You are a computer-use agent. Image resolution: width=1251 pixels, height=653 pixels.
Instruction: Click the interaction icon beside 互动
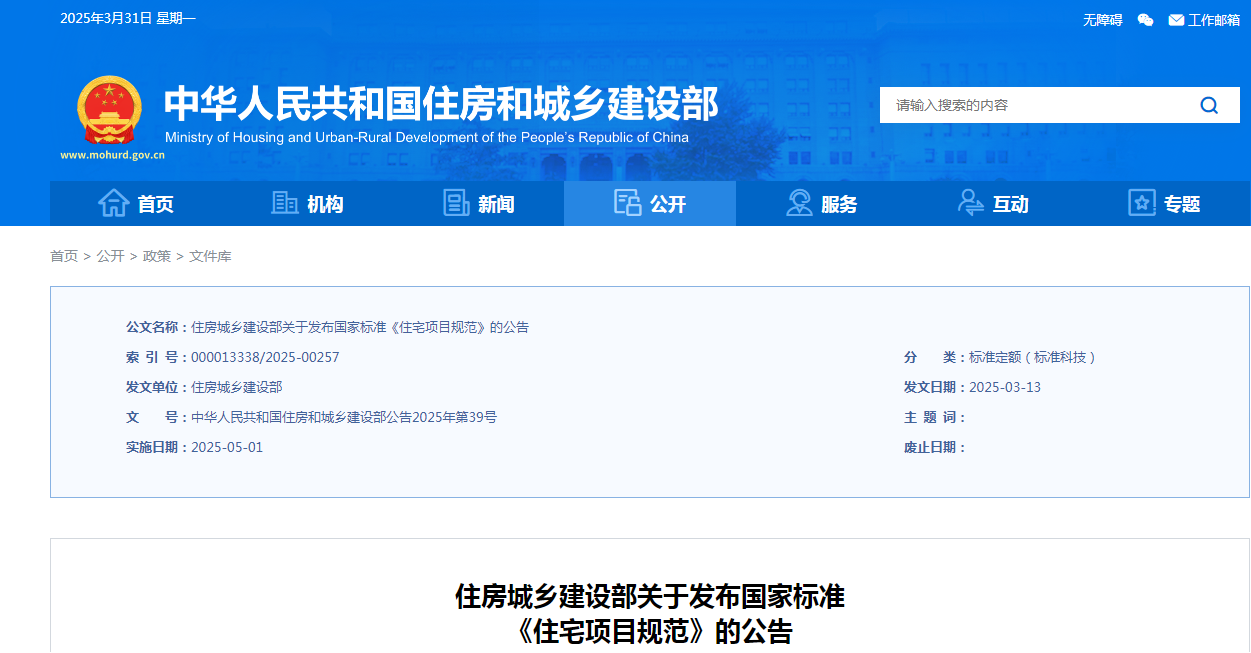pyautogui.click(x=970, y=203)
